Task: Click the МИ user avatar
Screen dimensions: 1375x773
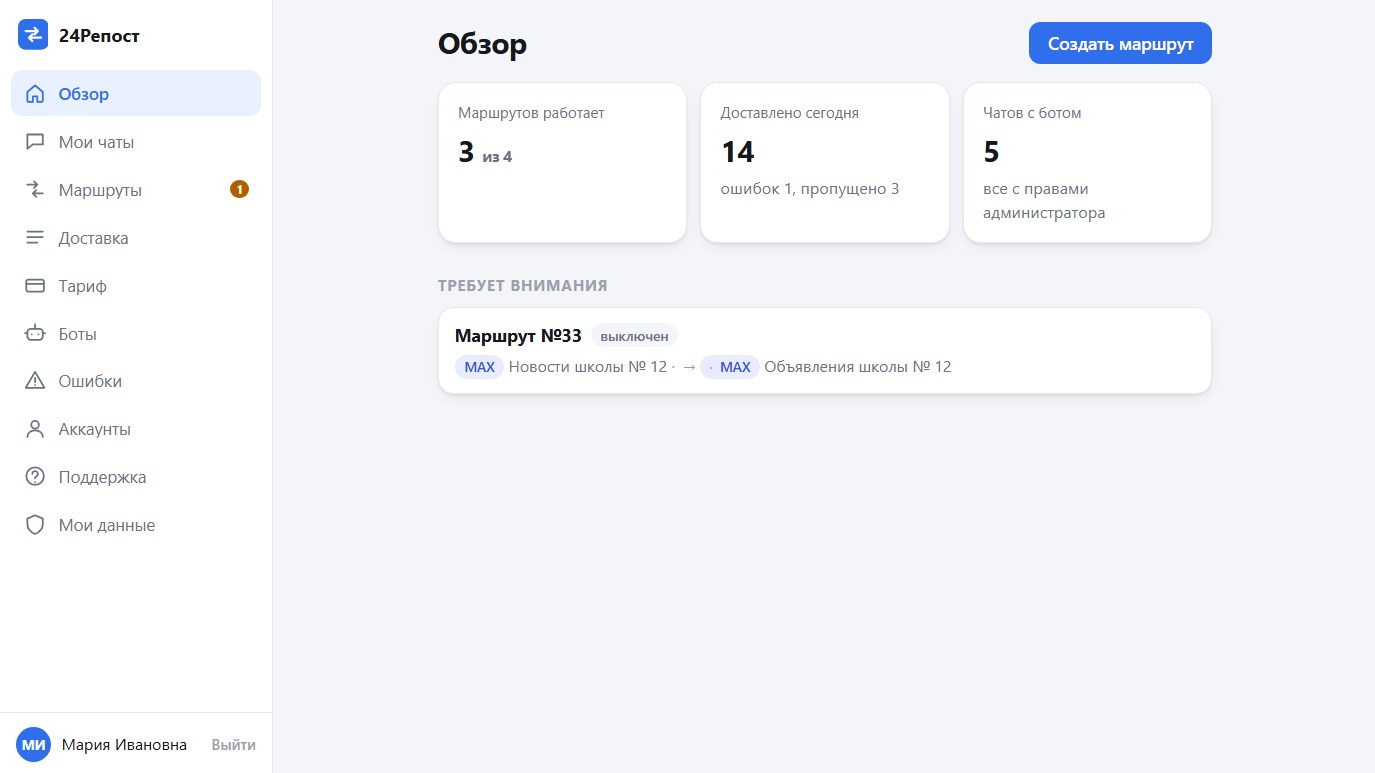Action: pos(33,745)
